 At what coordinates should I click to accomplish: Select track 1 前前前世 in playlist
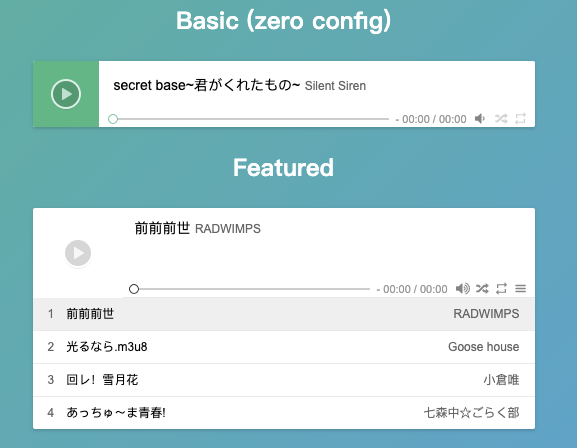pyautogui.click(x=284, y=314)
